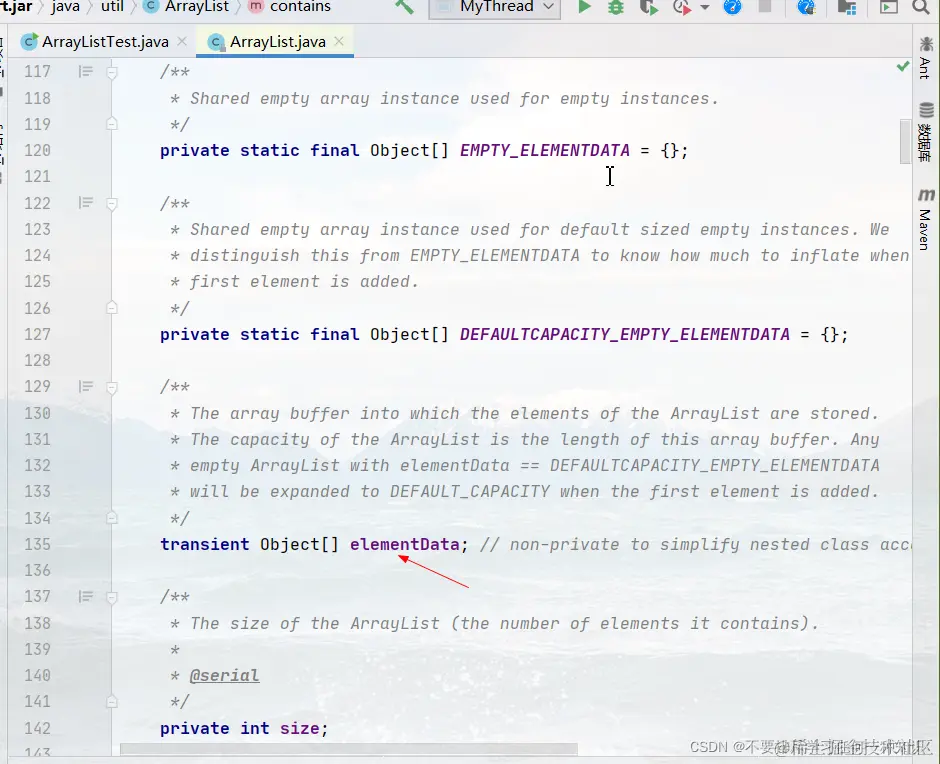Collapse the fold marker at line 141
This screenshot has width=940, height=764.
112,702
